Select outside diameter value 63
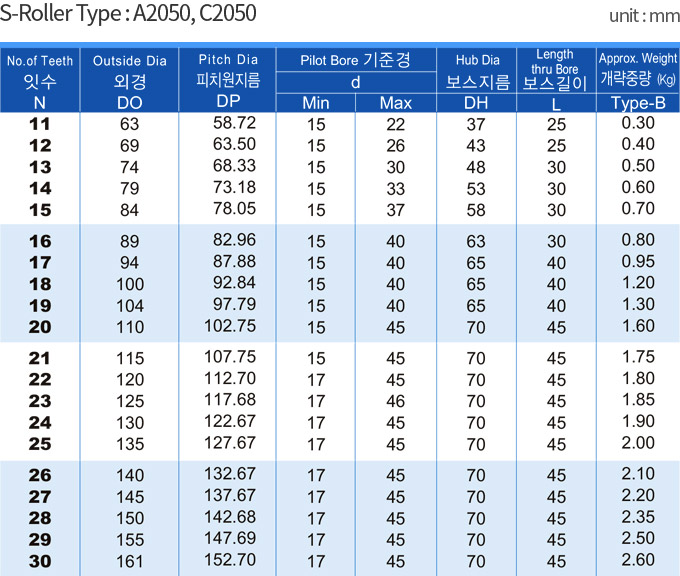The width and height of the screenshot is (680, 576). [x=130, y=124]
